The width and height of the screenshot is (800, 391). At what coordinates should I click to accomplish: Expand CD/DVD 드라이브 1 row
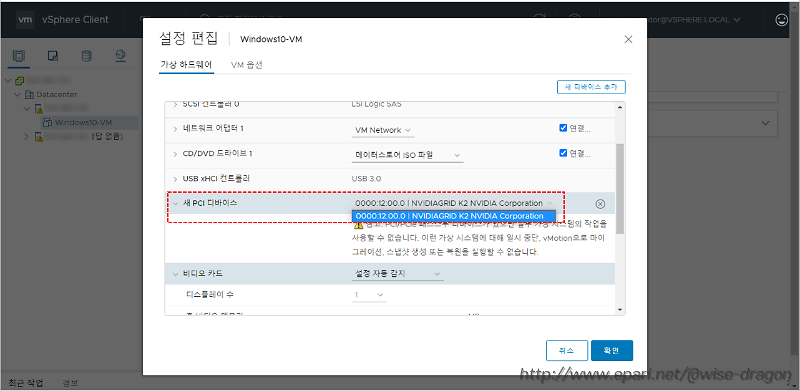pyautogui.click(x=176, y=154)
